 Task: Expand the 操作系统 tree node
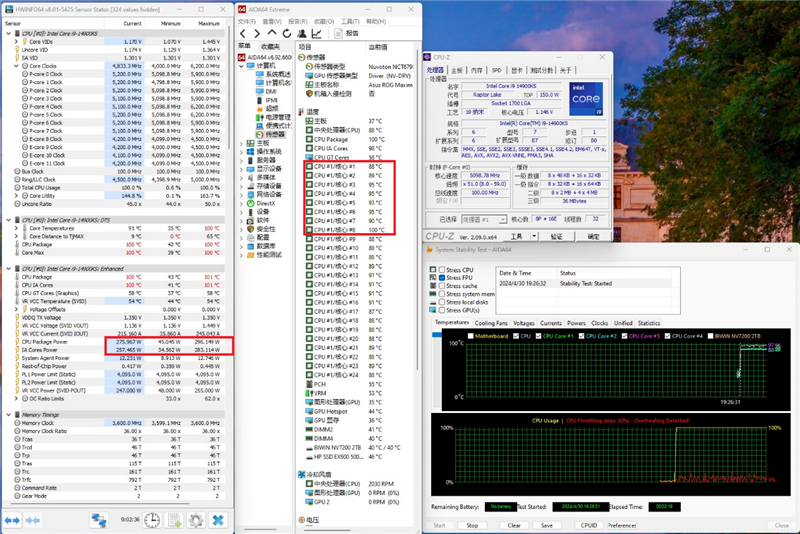(242, 152)
